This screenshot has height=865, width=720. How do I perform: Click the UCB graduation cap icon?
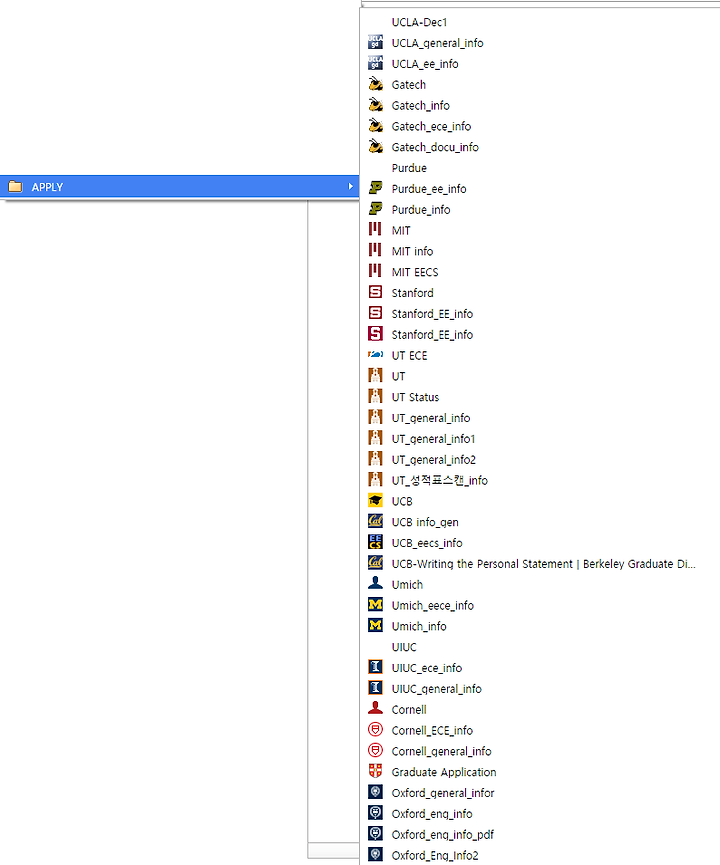coord(375,500)
